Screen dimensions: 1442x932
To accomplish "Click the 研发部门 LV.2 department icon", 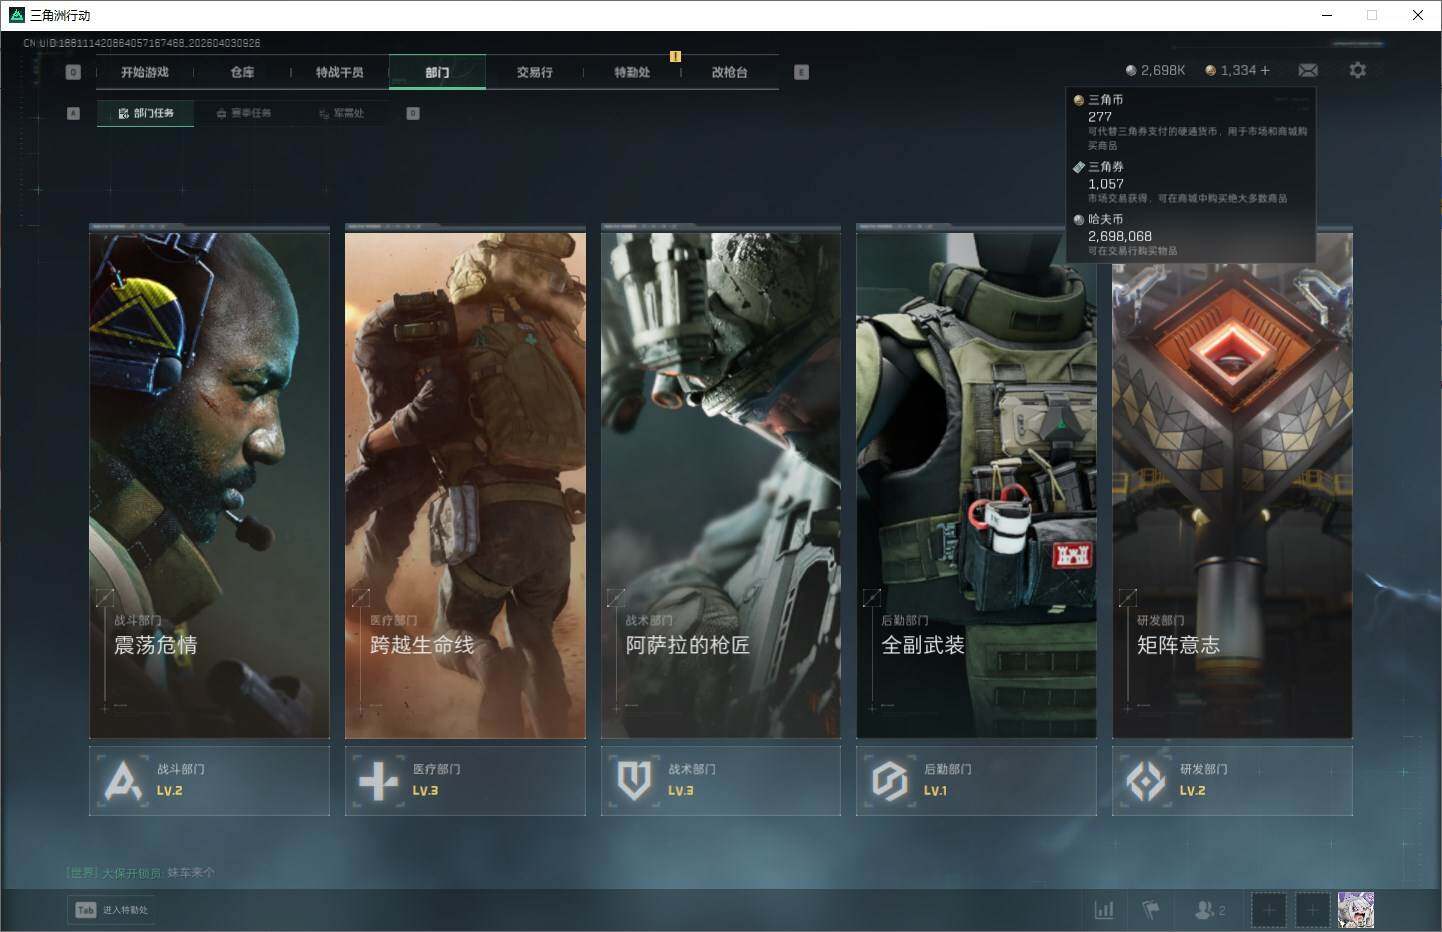I will 1145,781.
